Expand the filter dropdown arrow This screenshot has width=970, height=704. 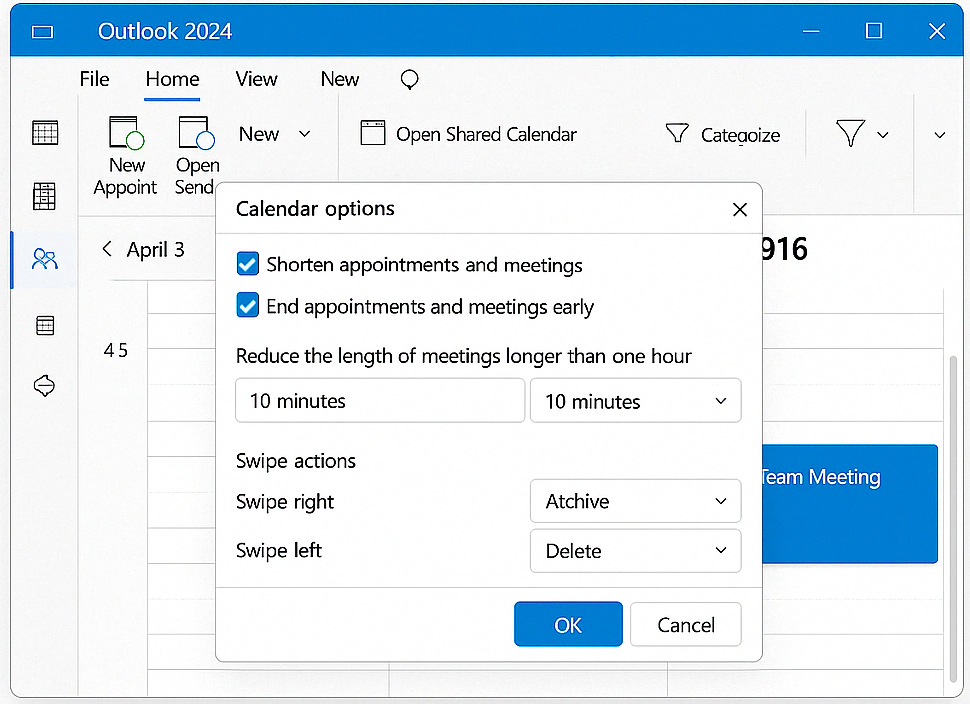pyautogui.click(x=883, y=135)
